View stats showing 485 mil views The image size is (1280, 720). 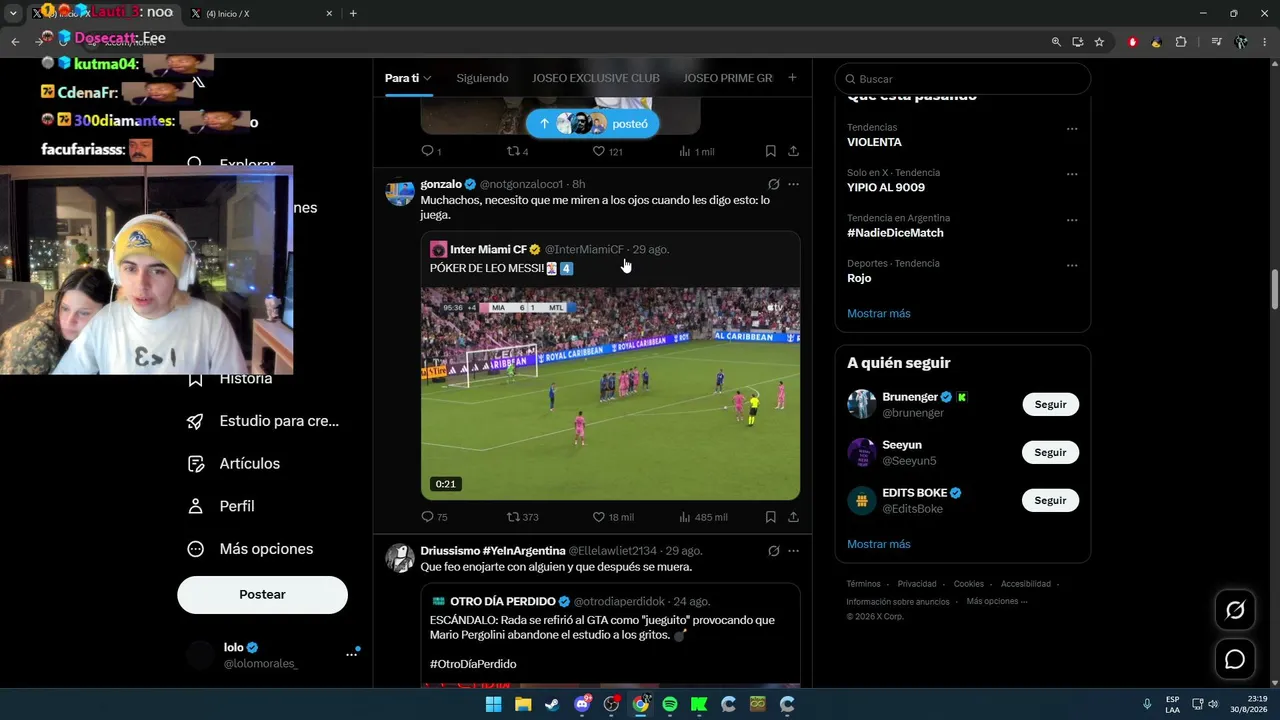[x=703, y=517]
